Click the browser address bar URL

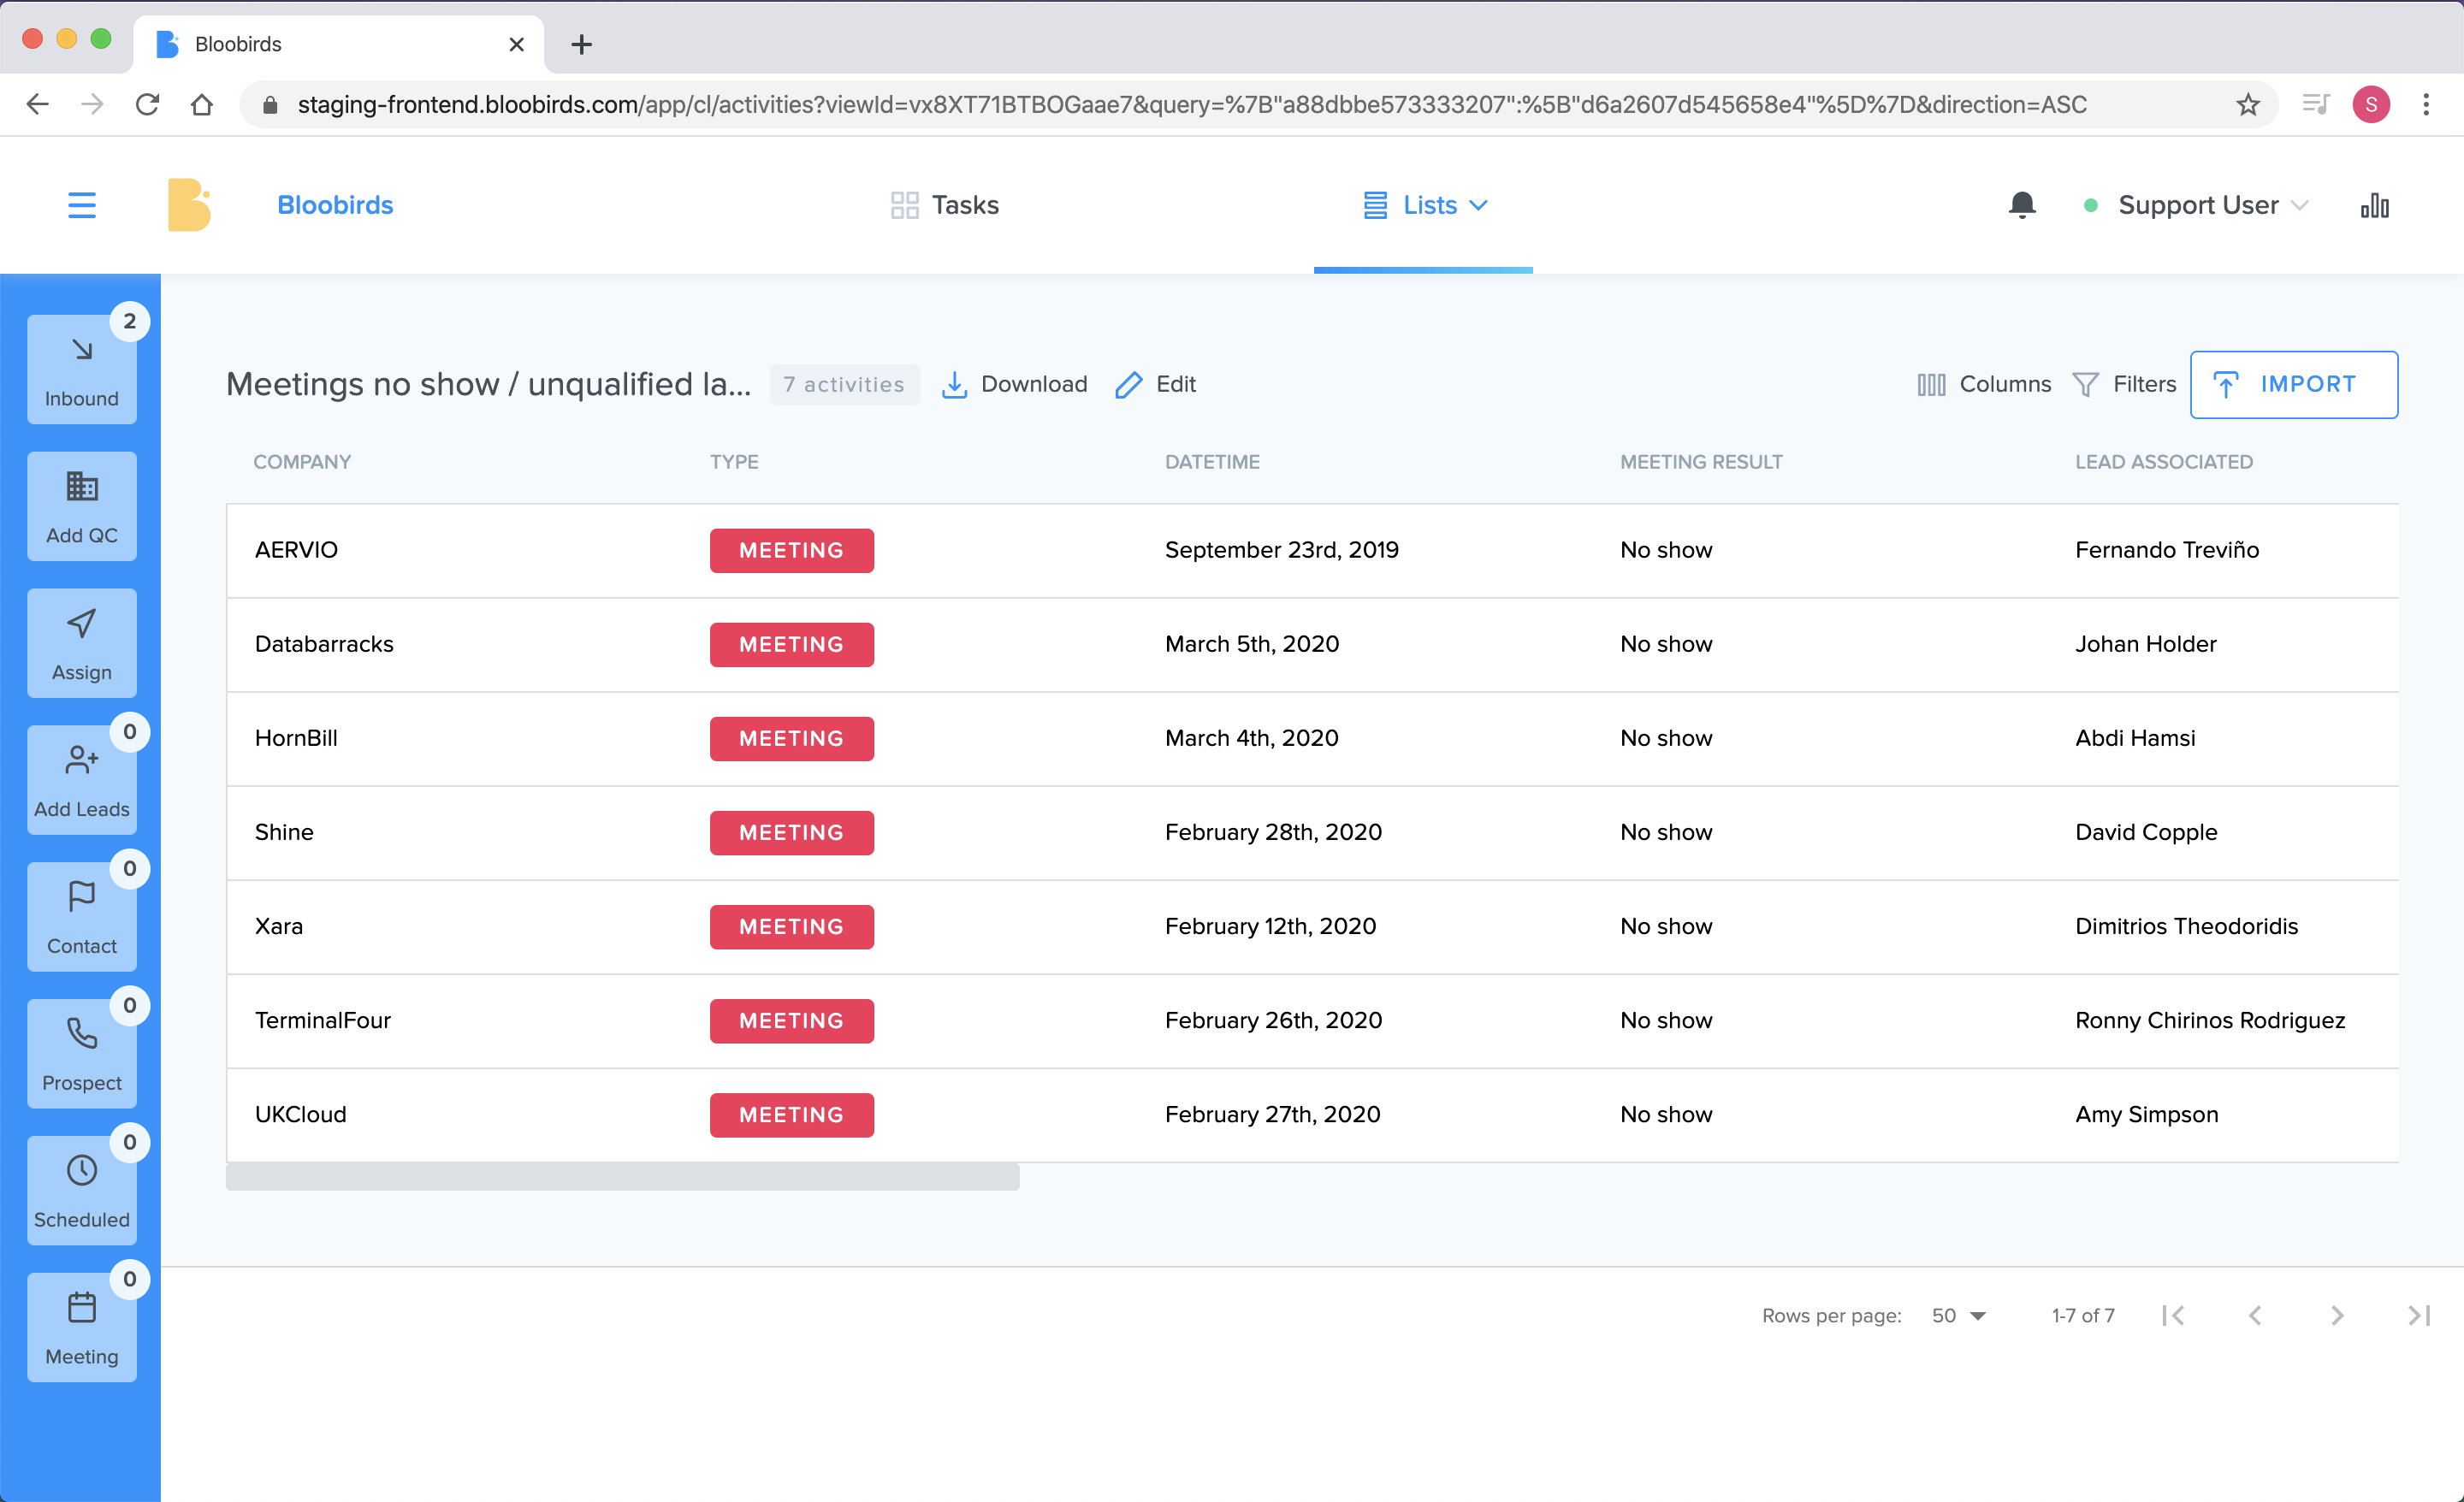click(1192, 104)
